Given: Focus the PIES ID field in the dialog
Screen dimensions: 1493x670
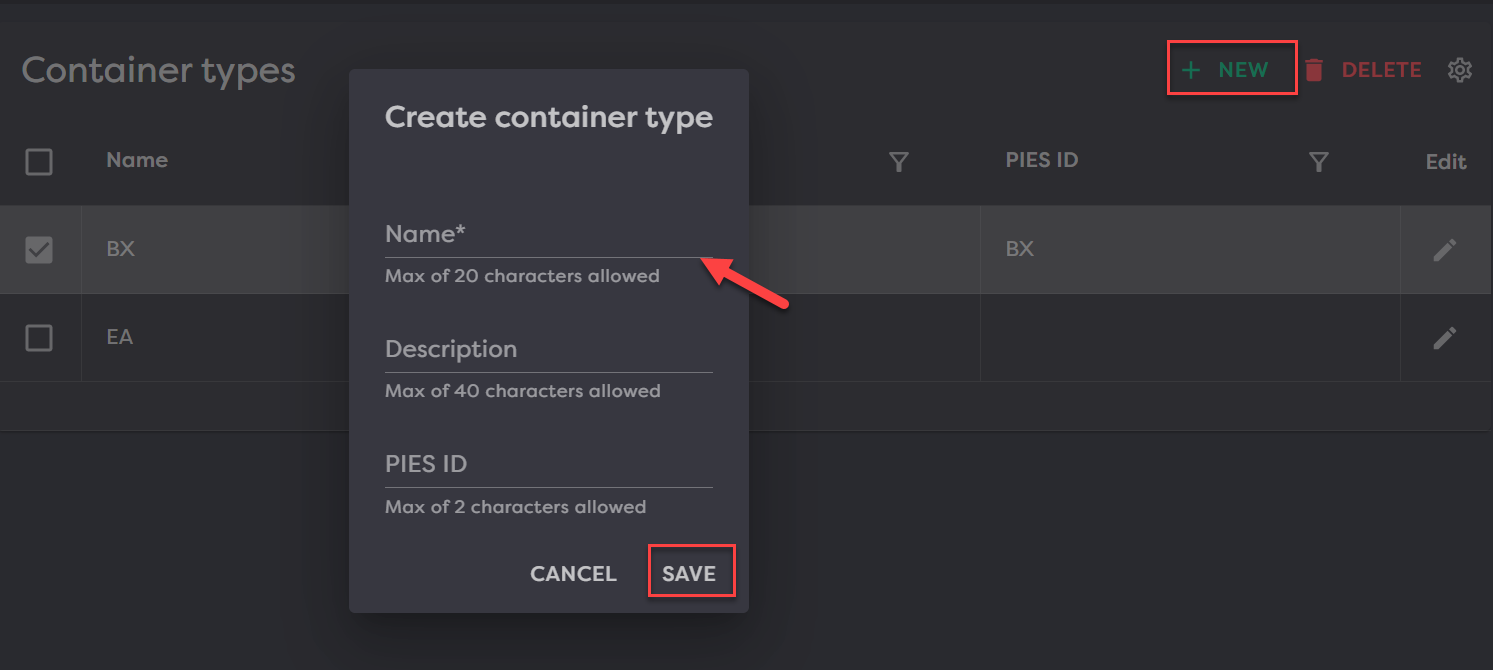Looking at the screenshot, I should click(548, 466).
